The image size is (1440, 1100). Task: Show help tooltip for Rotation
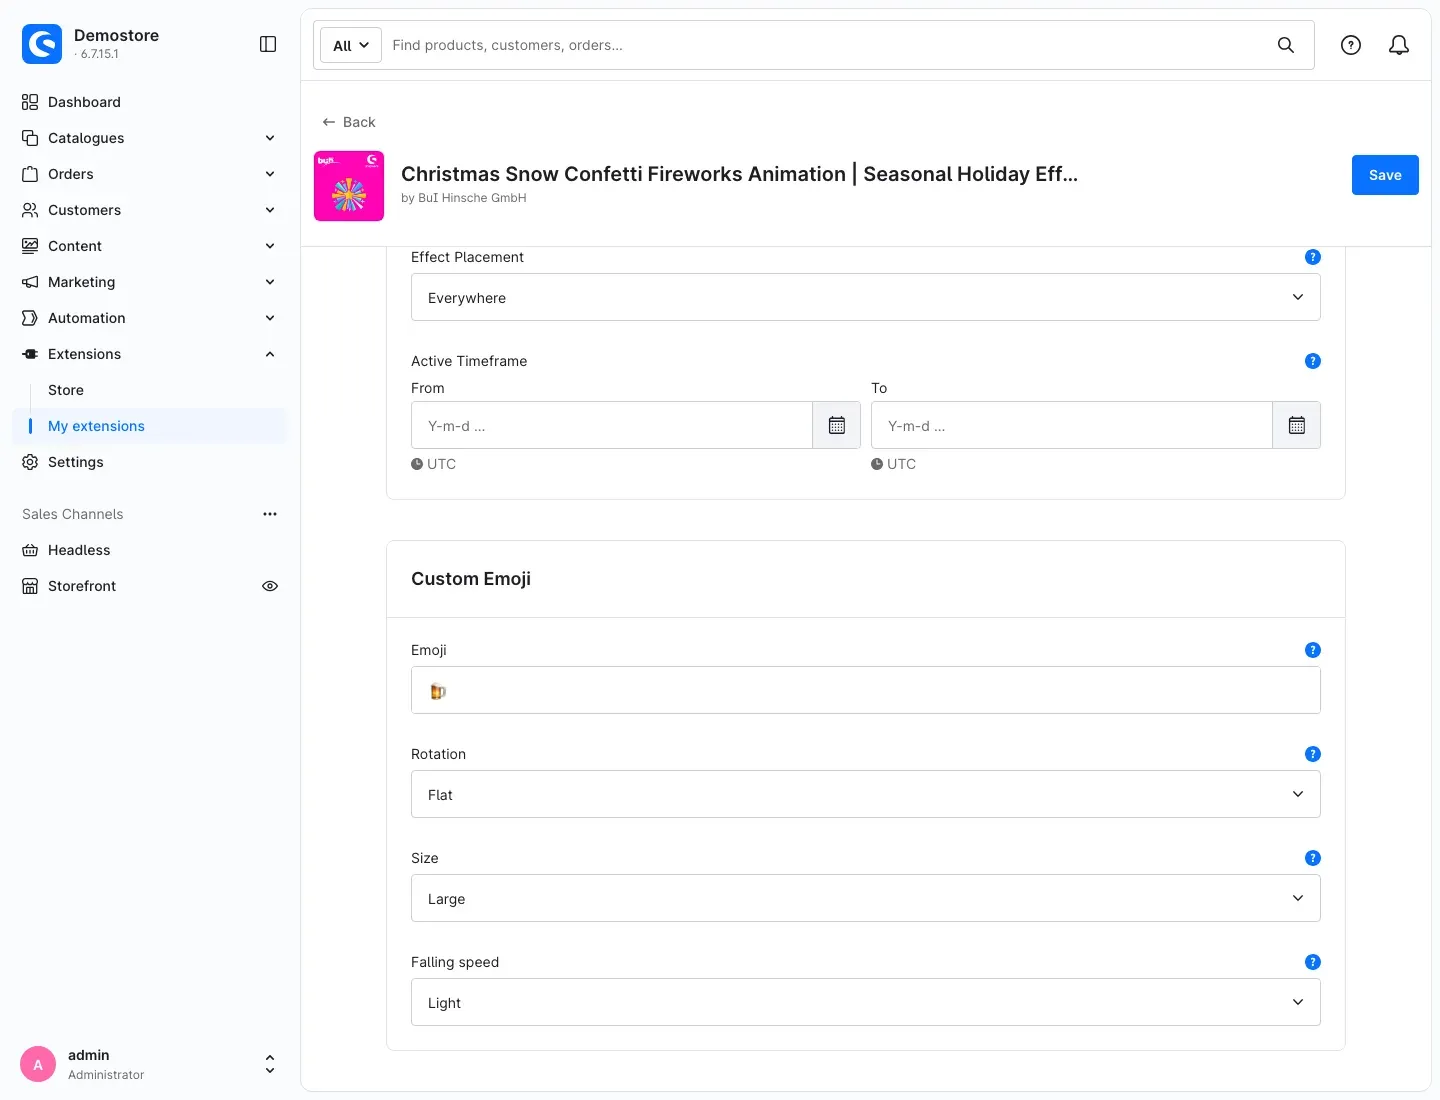point(1313,754)
